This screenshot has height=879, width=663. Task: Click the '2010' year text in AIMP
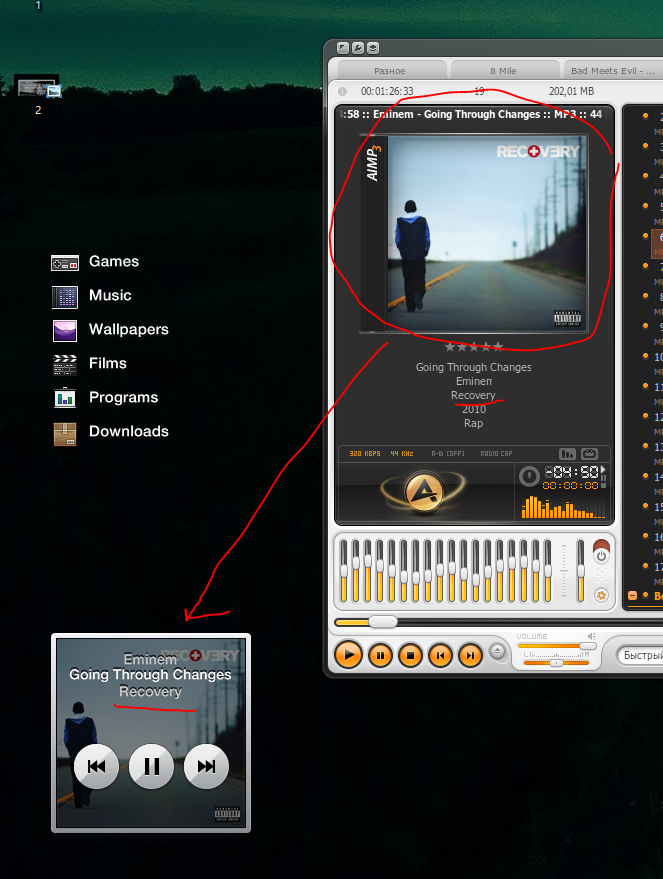point(474,409)
